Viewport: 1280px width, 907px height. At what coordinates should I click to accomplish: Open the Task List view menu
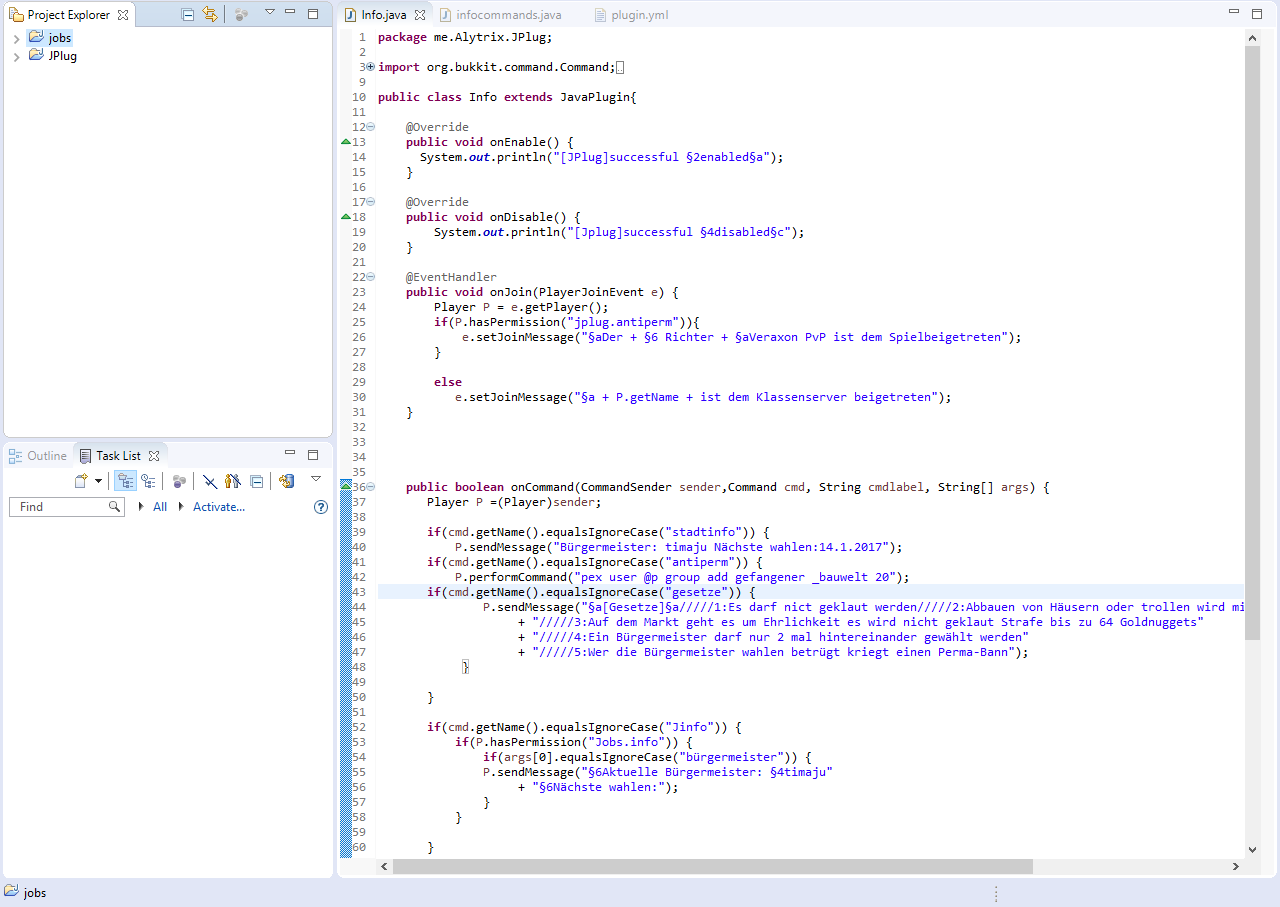tap(316, 478)
